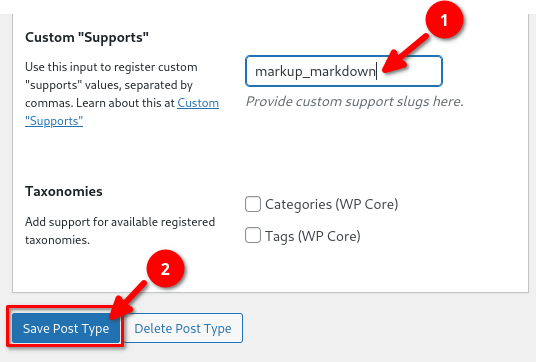This screenshot has height=362, width=536.
Task: Focus the custom supports input containing markup_markdown
Action: pyautogui.click(x=344, y=71)
